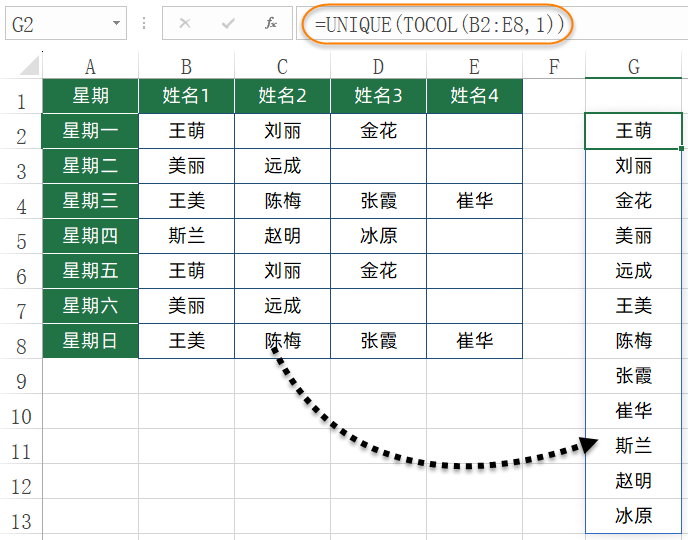
Task: Select cell 冰原 in column G
Action: click(633, 516)
